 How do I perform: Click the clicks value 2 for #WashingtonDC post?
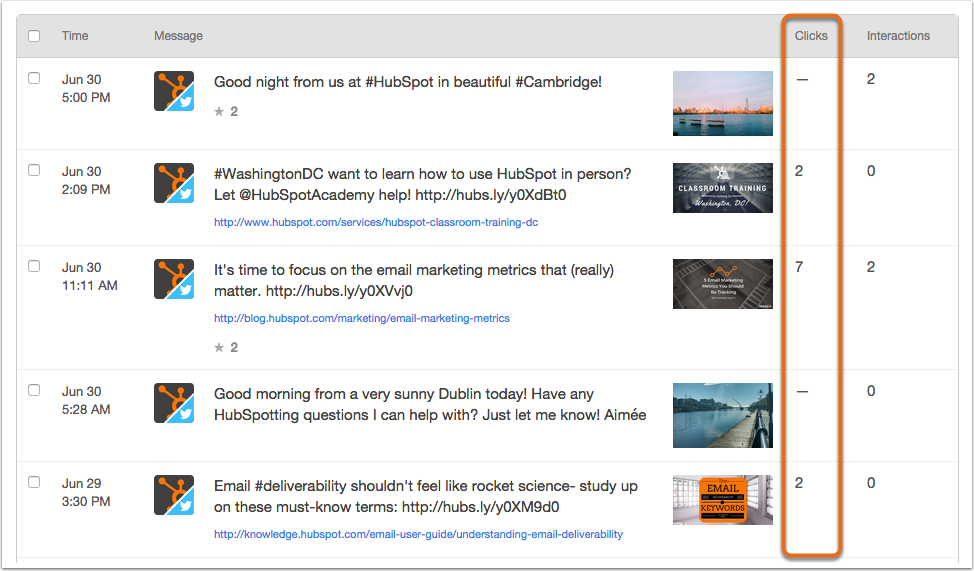[799, 171]
